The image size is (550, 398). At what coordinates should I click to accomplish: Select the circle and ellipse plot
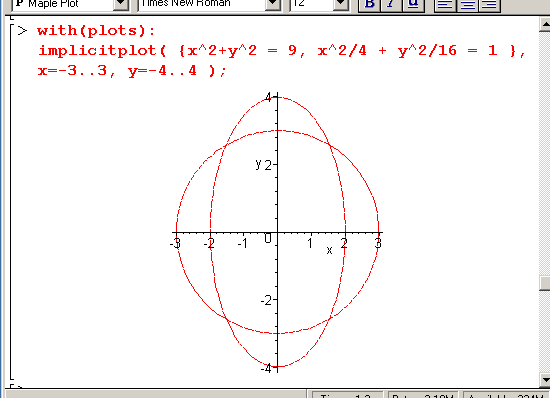coord(277,232)
